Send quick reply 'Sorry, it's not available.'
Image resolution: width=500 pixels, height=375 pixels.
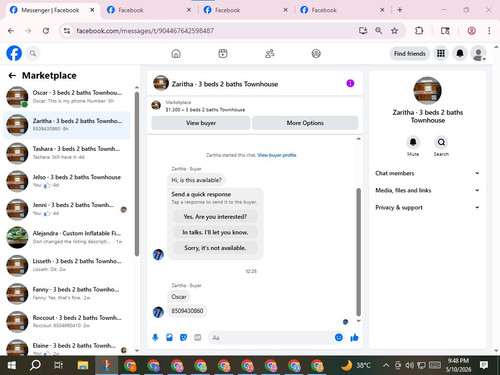pos(215,248)
